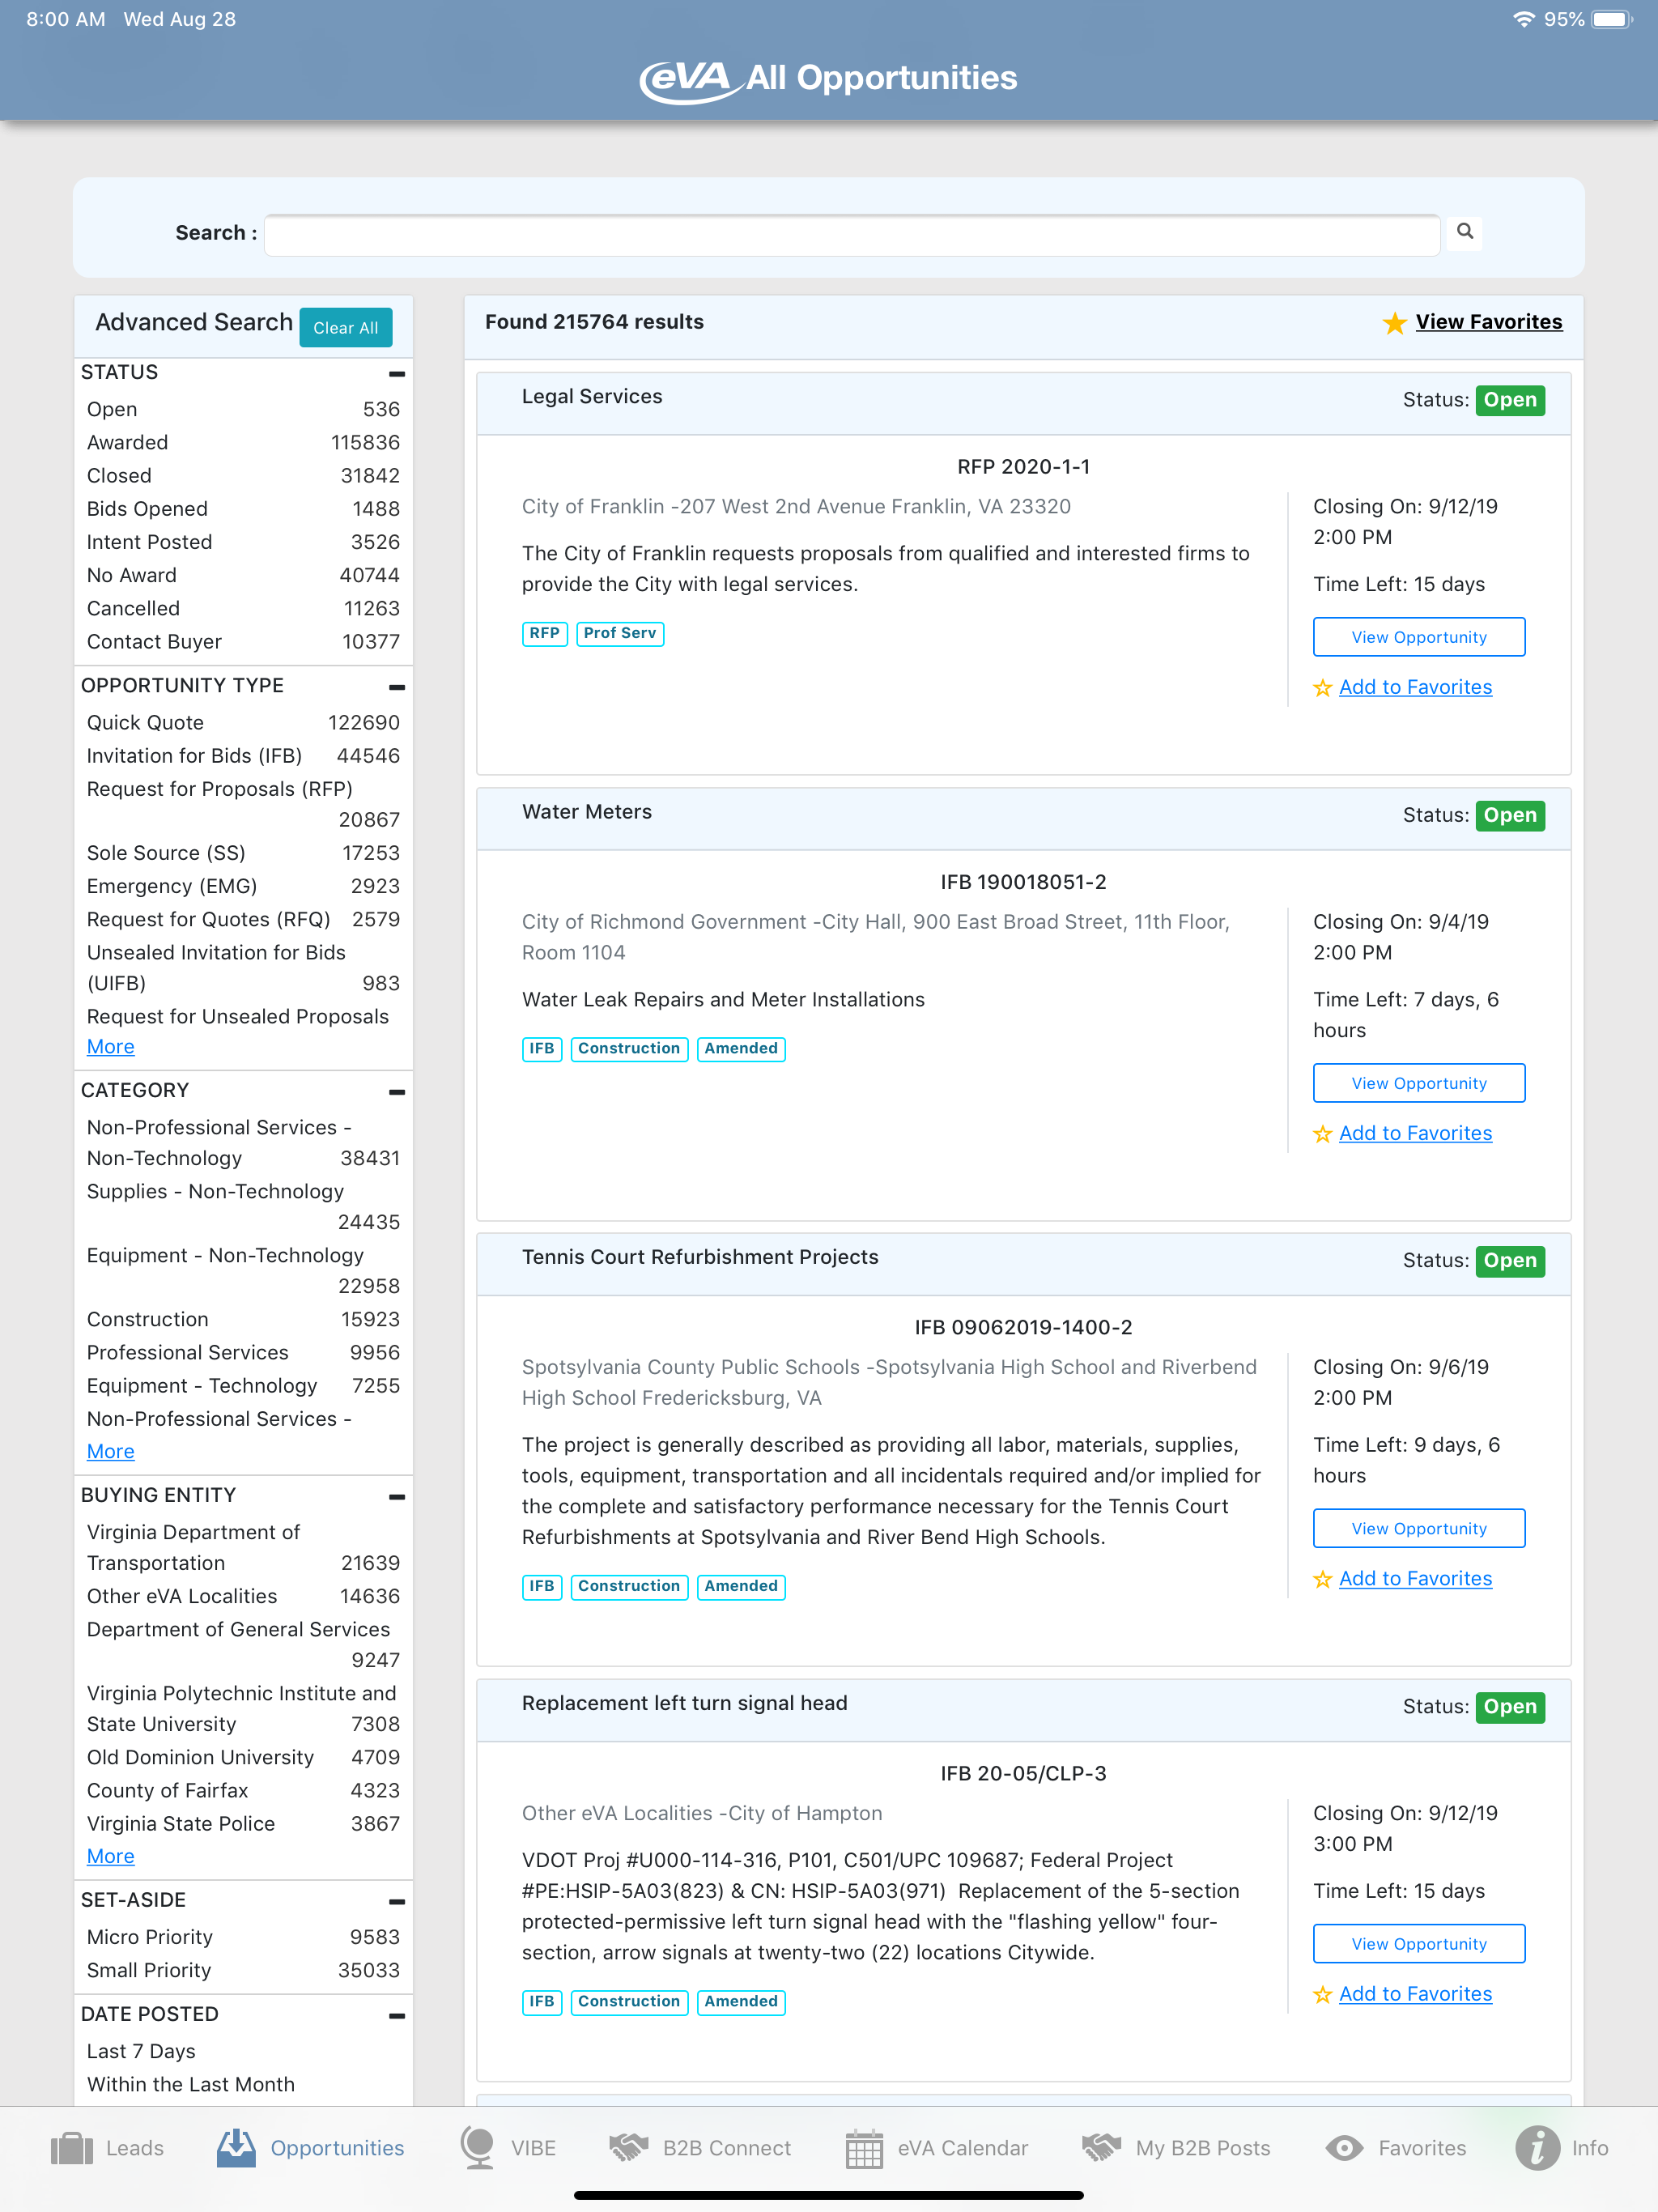This screenshot has height=2212, width=1658.
Task: Click the Clear All button
Action: (x=346, y=328)
